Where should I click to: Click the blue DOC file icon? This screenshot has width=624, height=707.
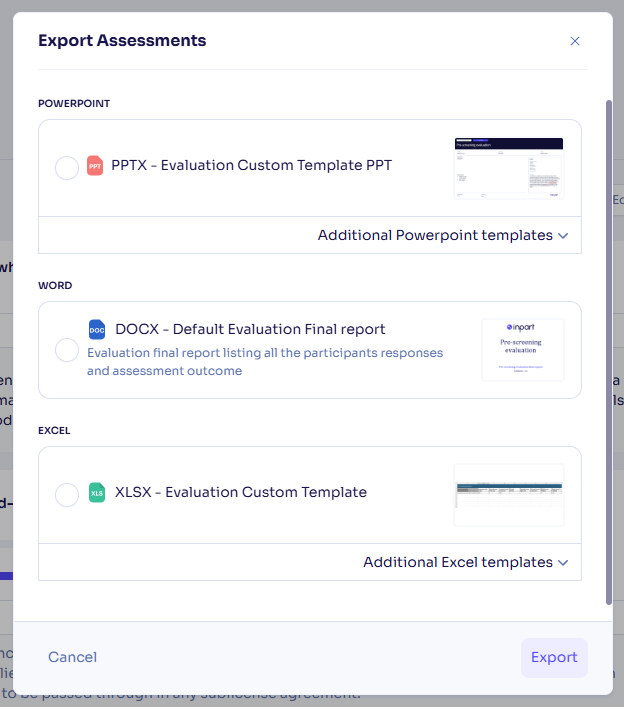(97, 330)
